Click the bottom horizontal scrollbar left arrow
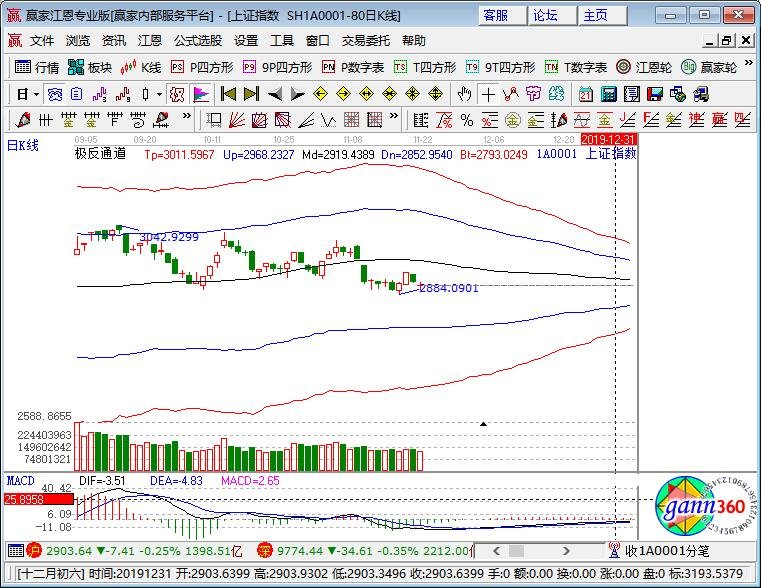 496,551
